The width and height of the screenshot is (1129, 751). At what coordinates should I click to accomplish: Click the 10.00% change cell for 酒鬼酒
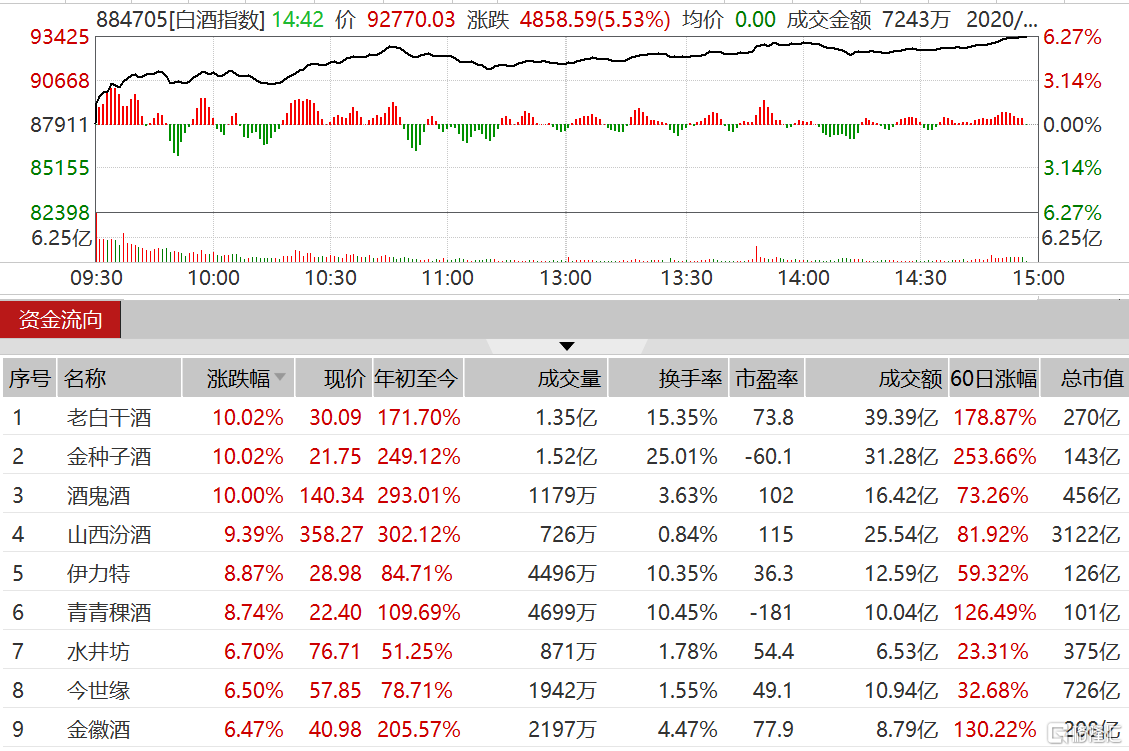(x=248, y=496)
